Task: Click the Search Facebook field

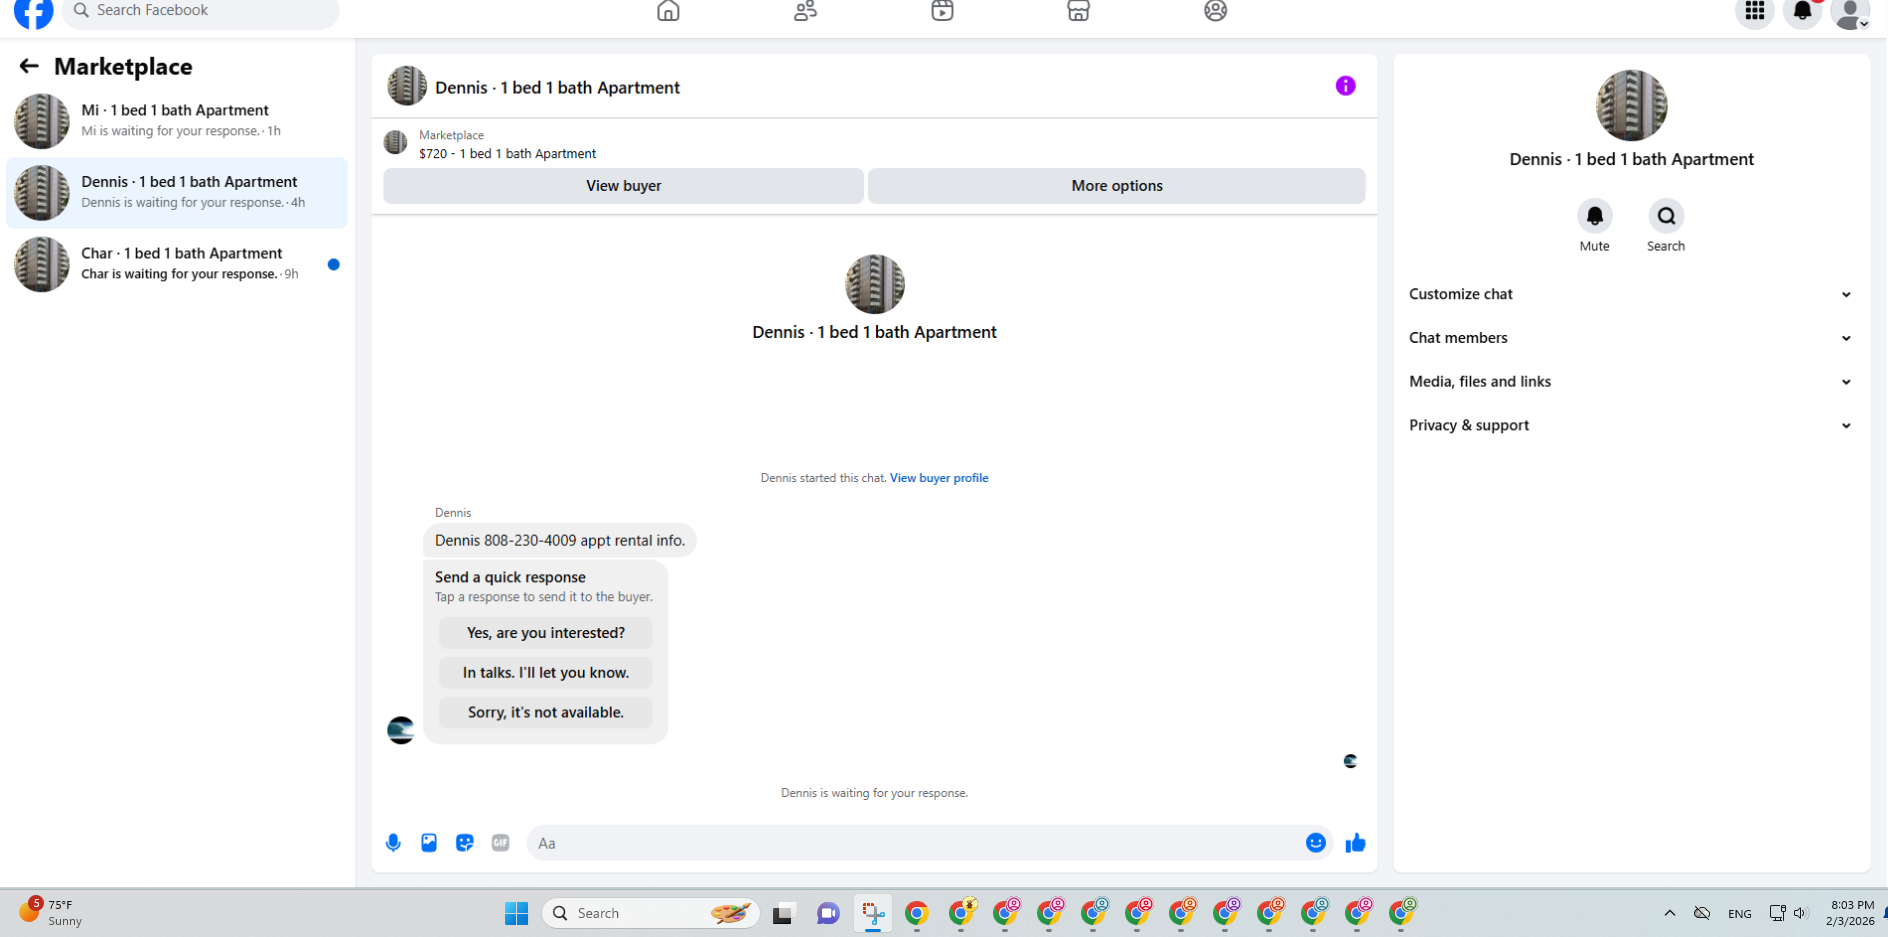Action: (x=201, y=11)
